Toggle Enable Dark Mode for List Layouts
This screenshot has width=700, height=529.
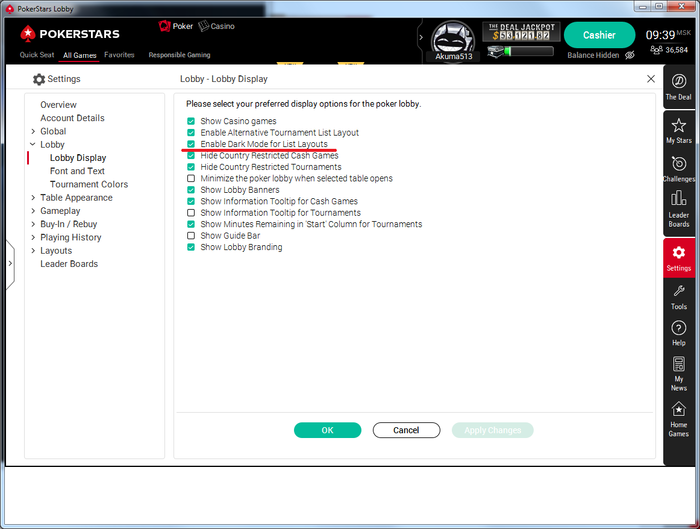click(191, 144)
